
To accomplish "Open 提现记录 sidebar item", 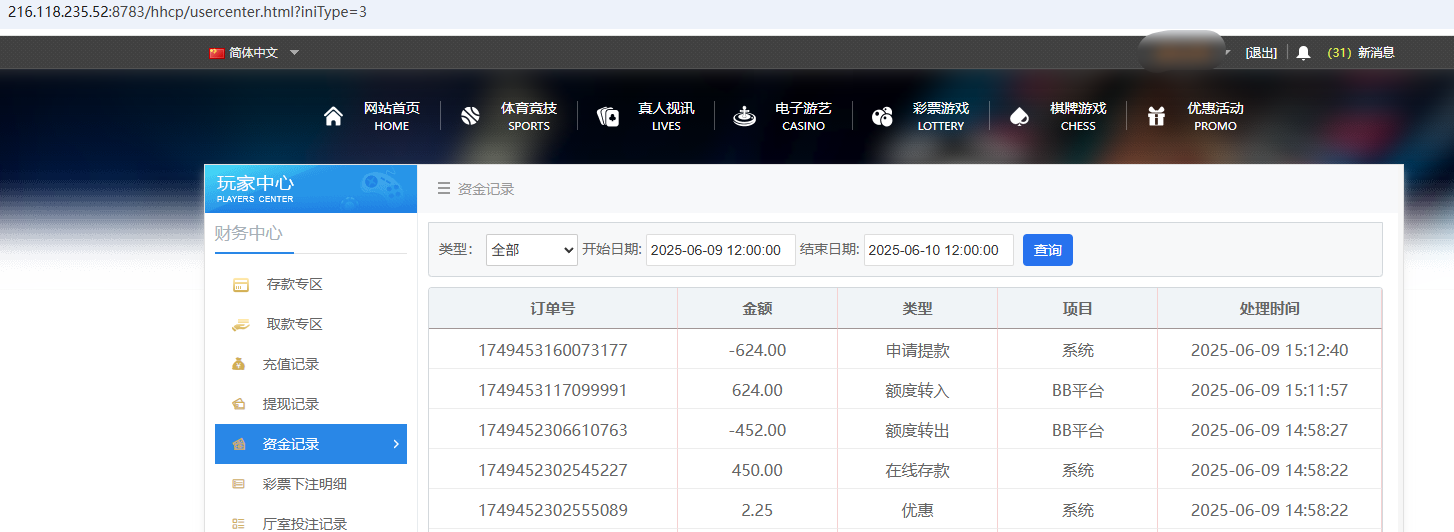I will point(290,404).
